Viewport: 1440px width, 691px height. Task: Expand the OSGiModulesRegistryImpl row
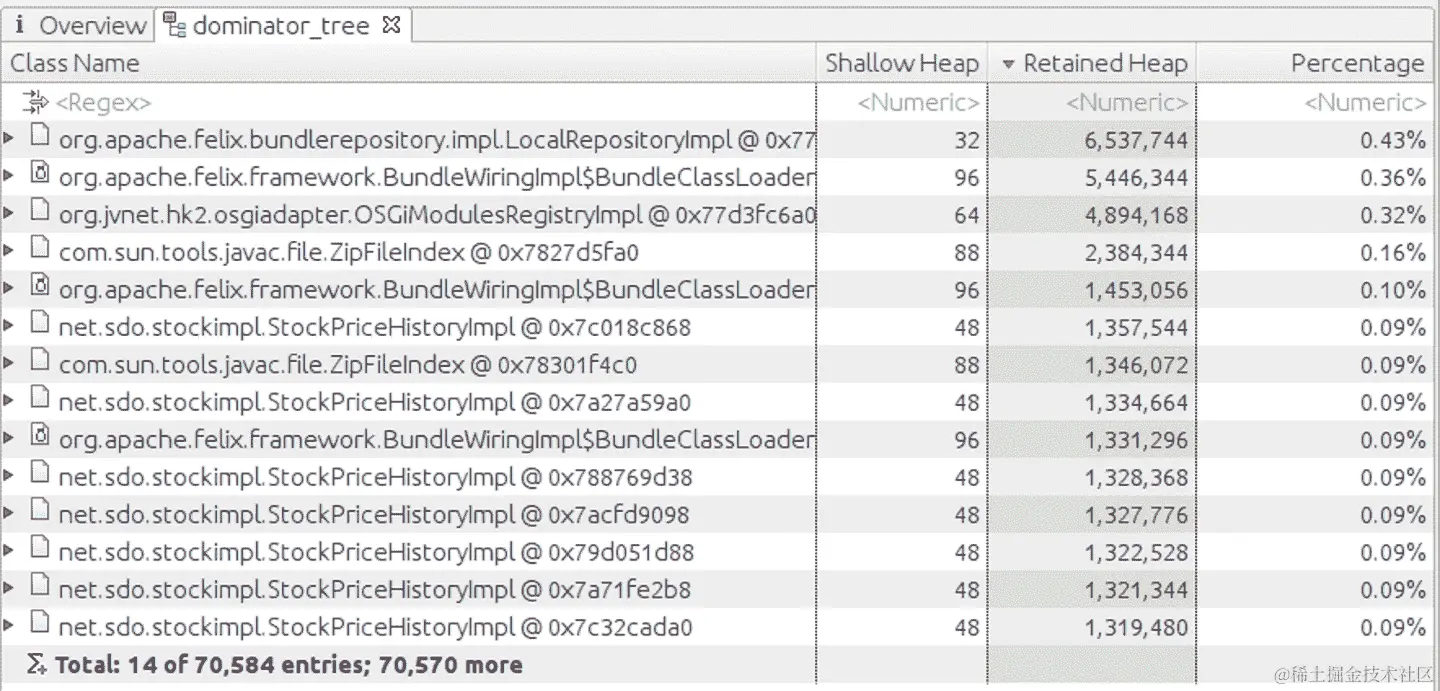(9, 213)
